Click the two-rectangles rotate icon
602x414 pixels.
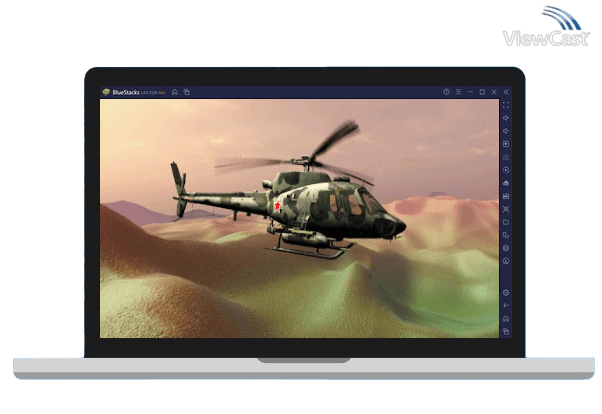(506, 235)
